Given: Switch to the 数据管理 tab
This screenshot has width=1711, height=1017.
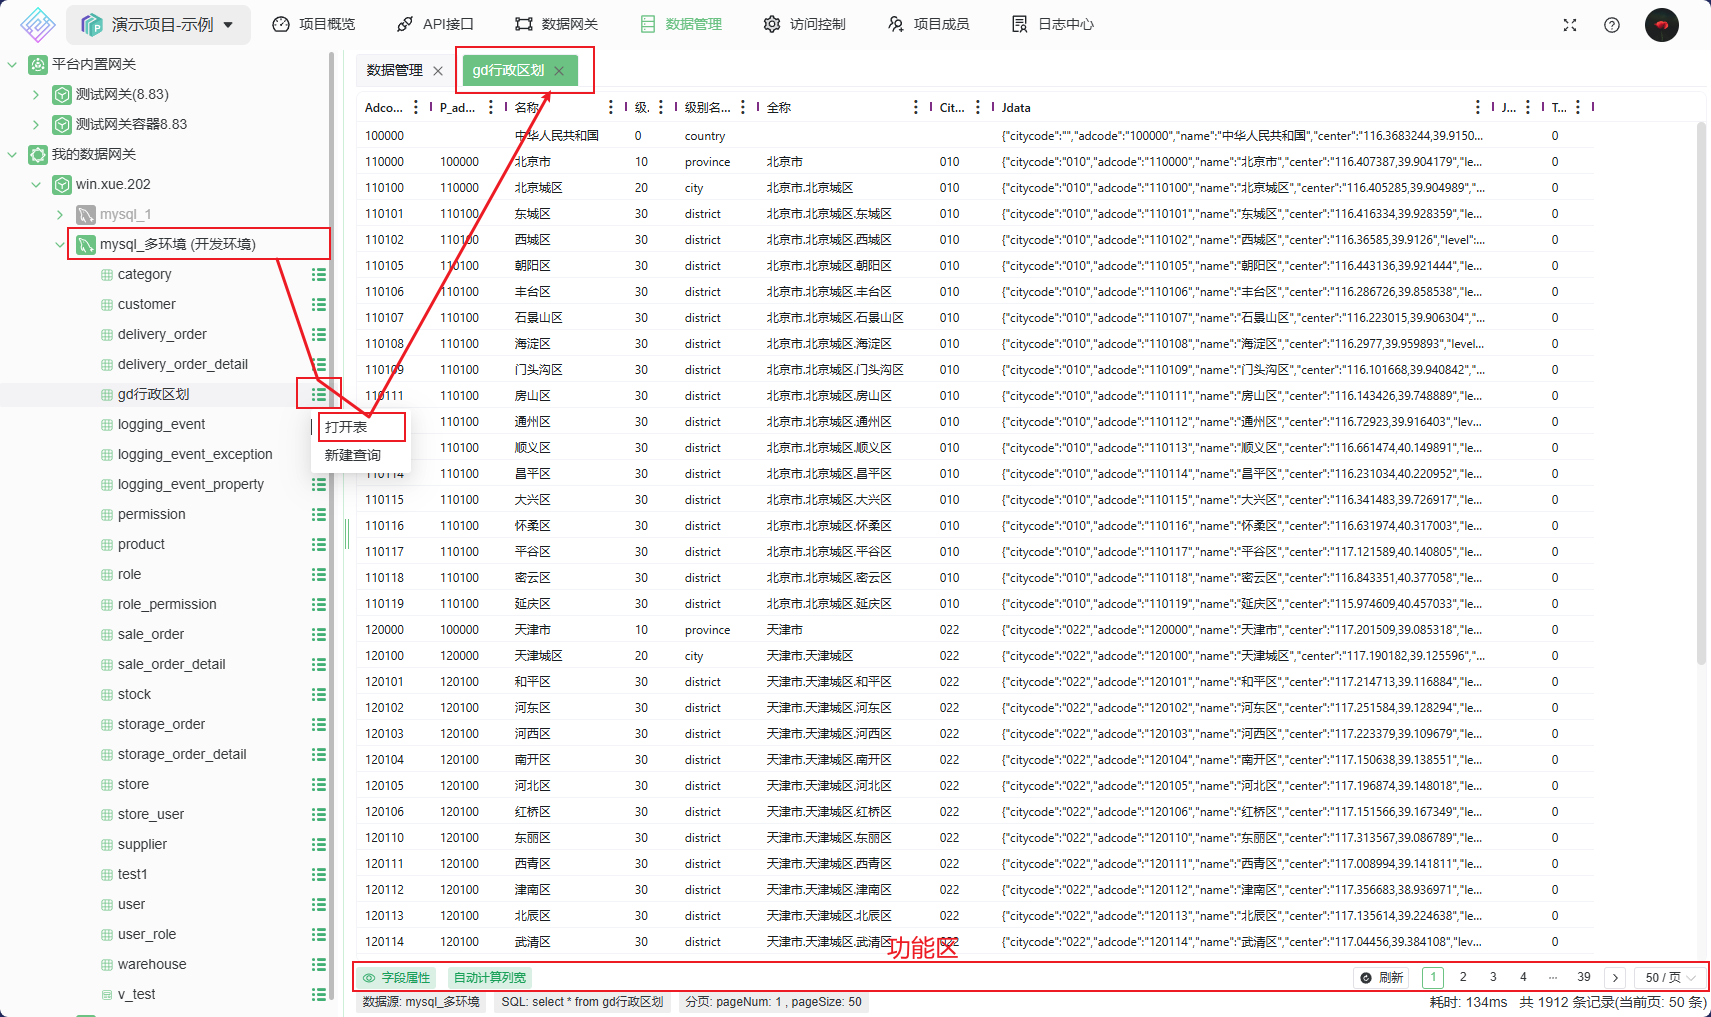Looking at the screenshot, I should click(x=394, y=70).
